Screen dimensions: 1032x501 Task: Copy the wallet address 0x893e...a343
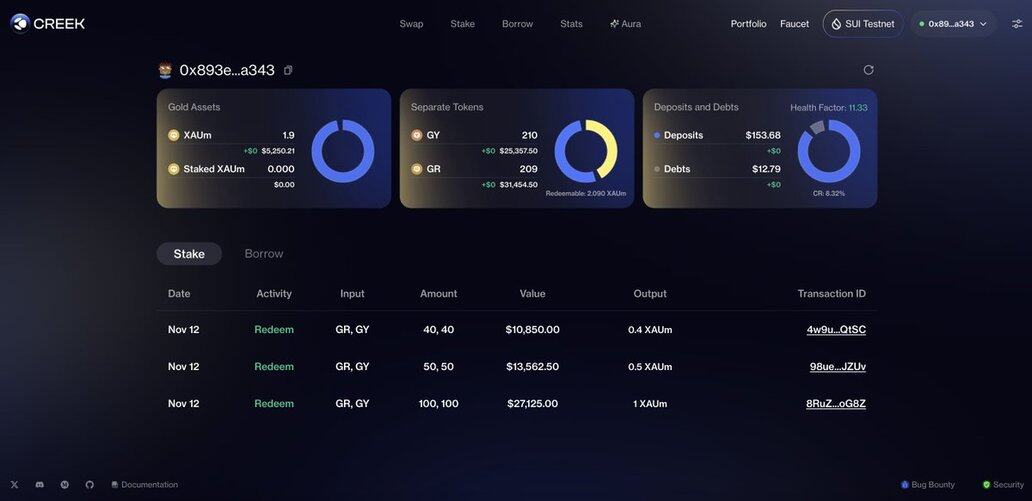pos(288,70)
